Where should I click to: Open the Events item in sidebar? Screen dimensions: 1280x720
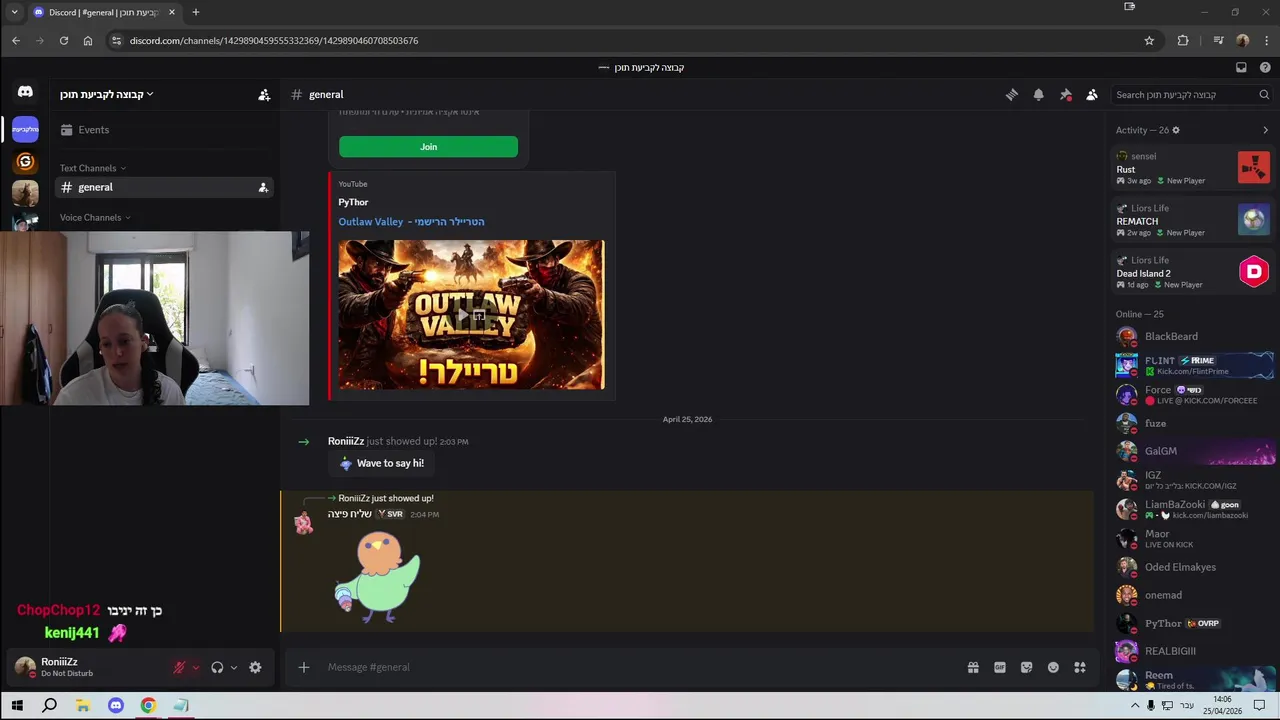[x=165, y=130]
